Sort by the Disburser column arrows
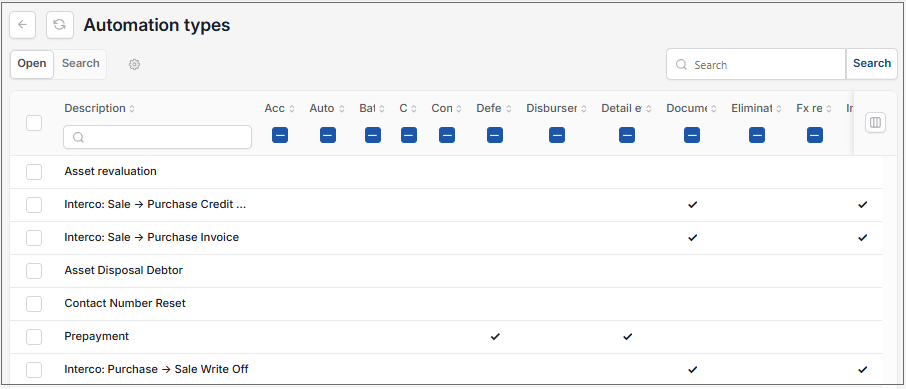Viewport: 906px width, 389px height. 584,109
